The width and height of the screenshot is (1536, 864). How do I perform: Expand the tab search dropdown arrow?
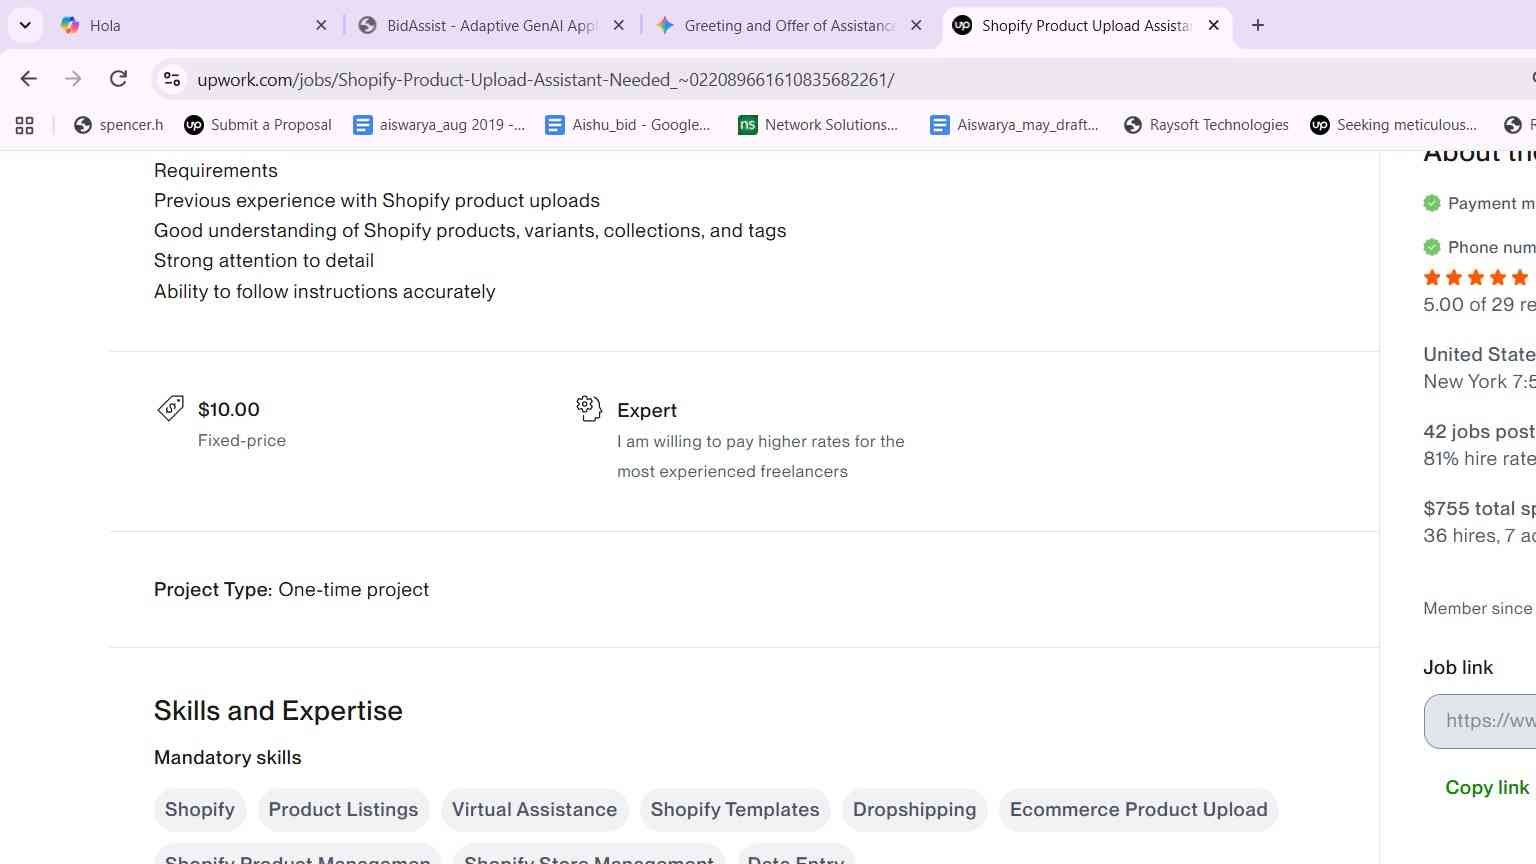[x=25, y=26]
